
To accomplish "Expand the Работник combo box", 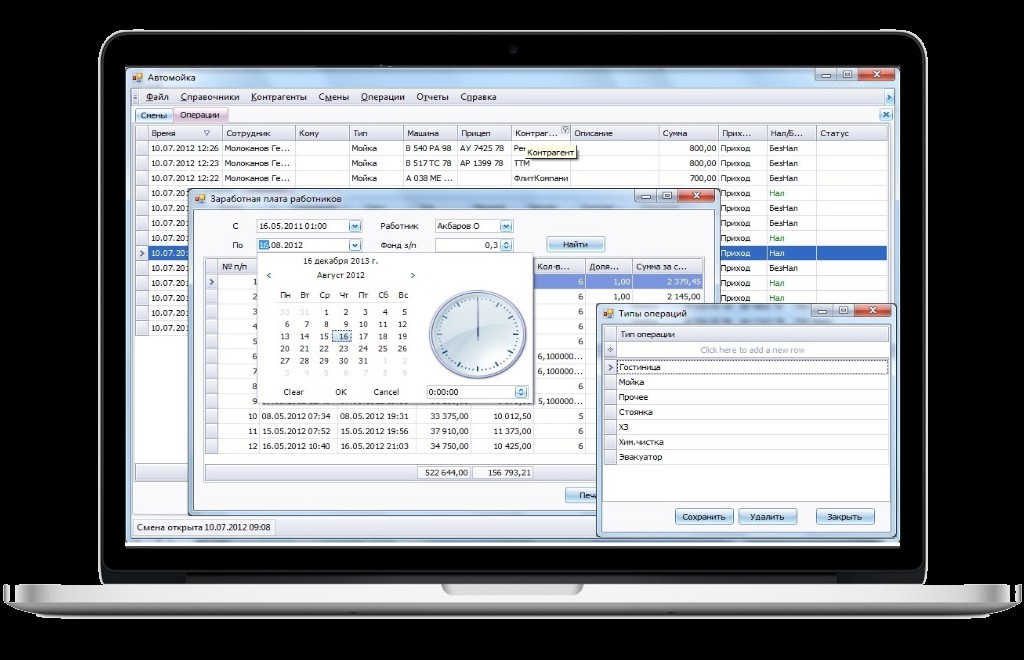I will tap(506, 226).
